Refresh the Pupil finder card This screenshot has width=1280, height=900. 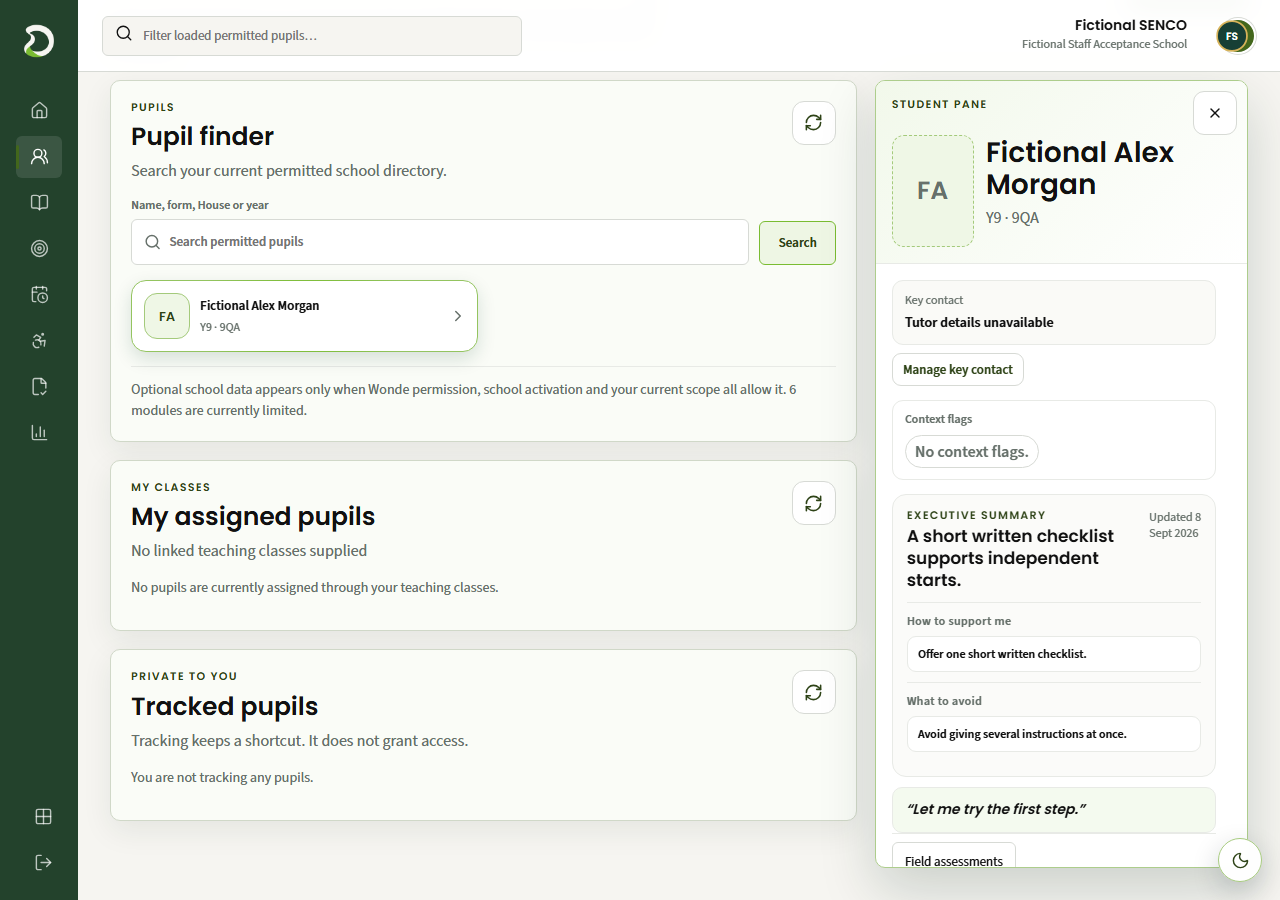(x=814, y=123)
